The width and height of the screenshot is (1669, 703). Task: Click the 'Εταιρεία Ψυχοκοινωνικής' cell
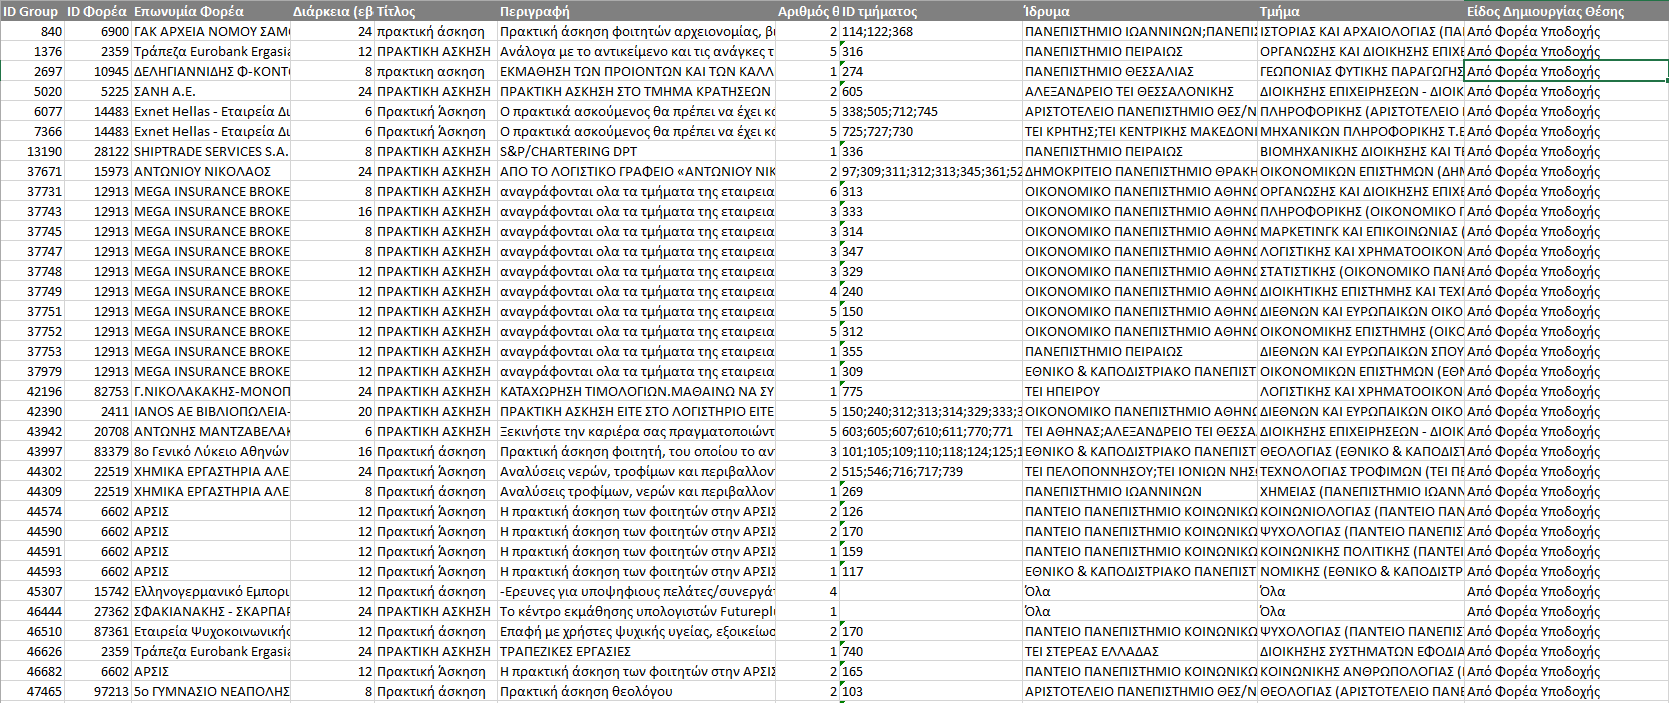pos(211,631)
